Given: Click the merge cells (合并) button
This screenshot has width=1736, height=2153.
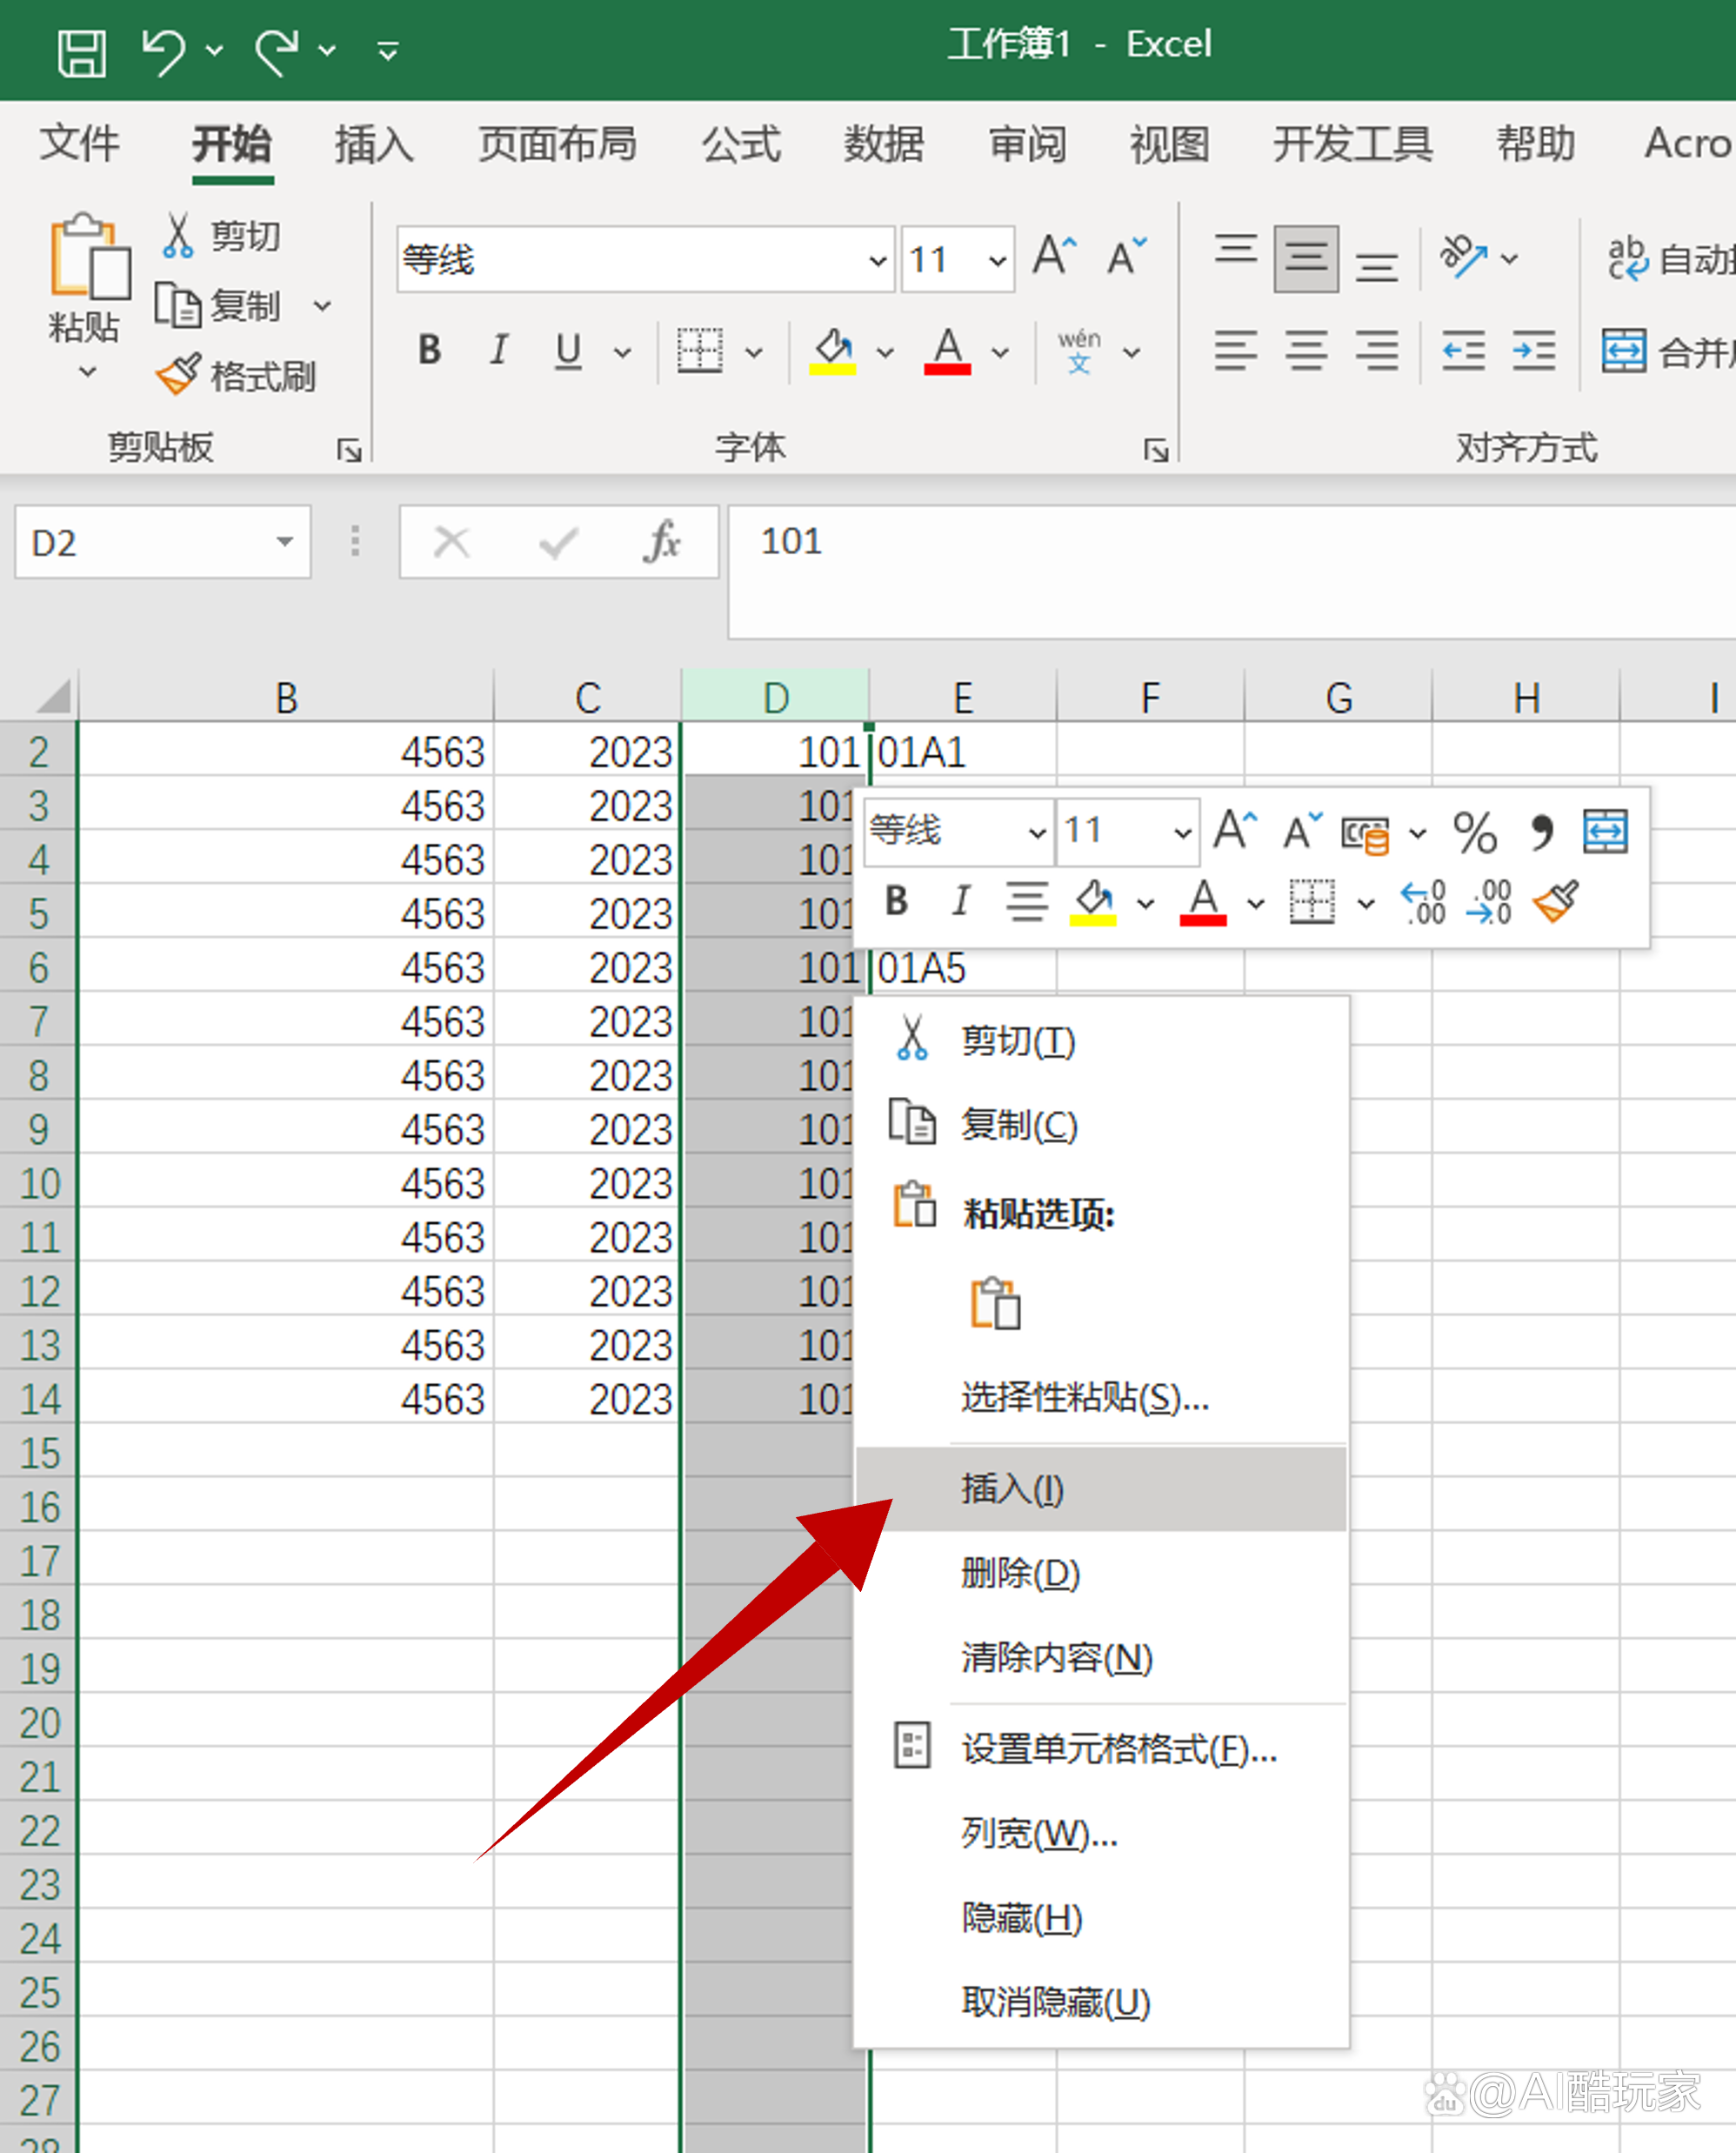Looking at the screenshot, I should click(1667, 351).
